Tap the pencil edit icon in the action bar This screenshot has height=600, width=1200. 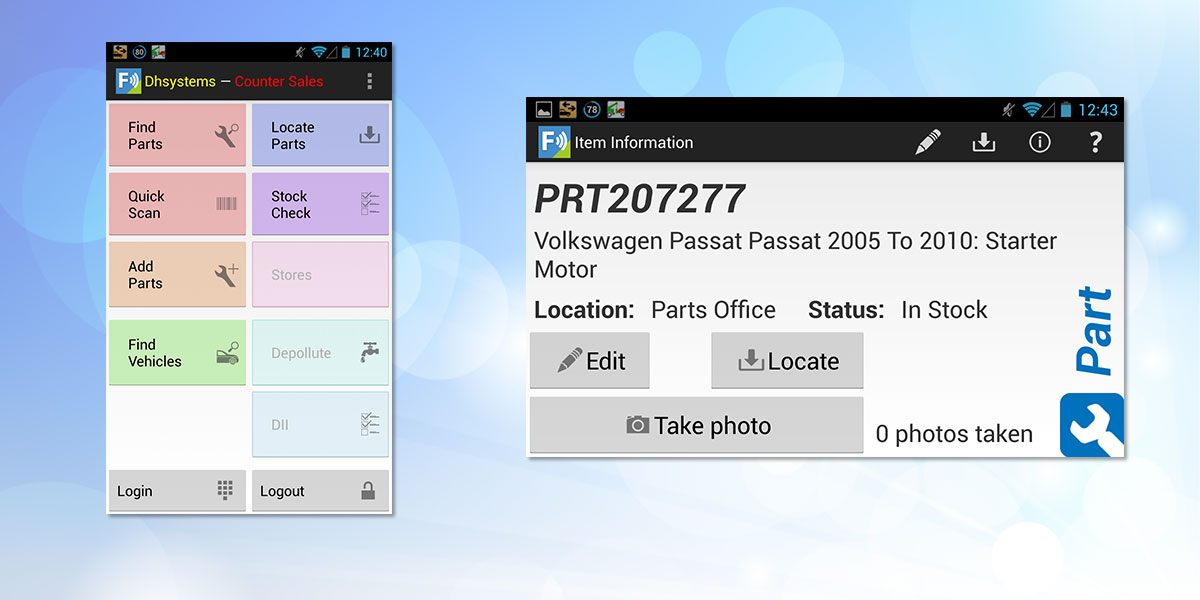click(x=928, y=142)
